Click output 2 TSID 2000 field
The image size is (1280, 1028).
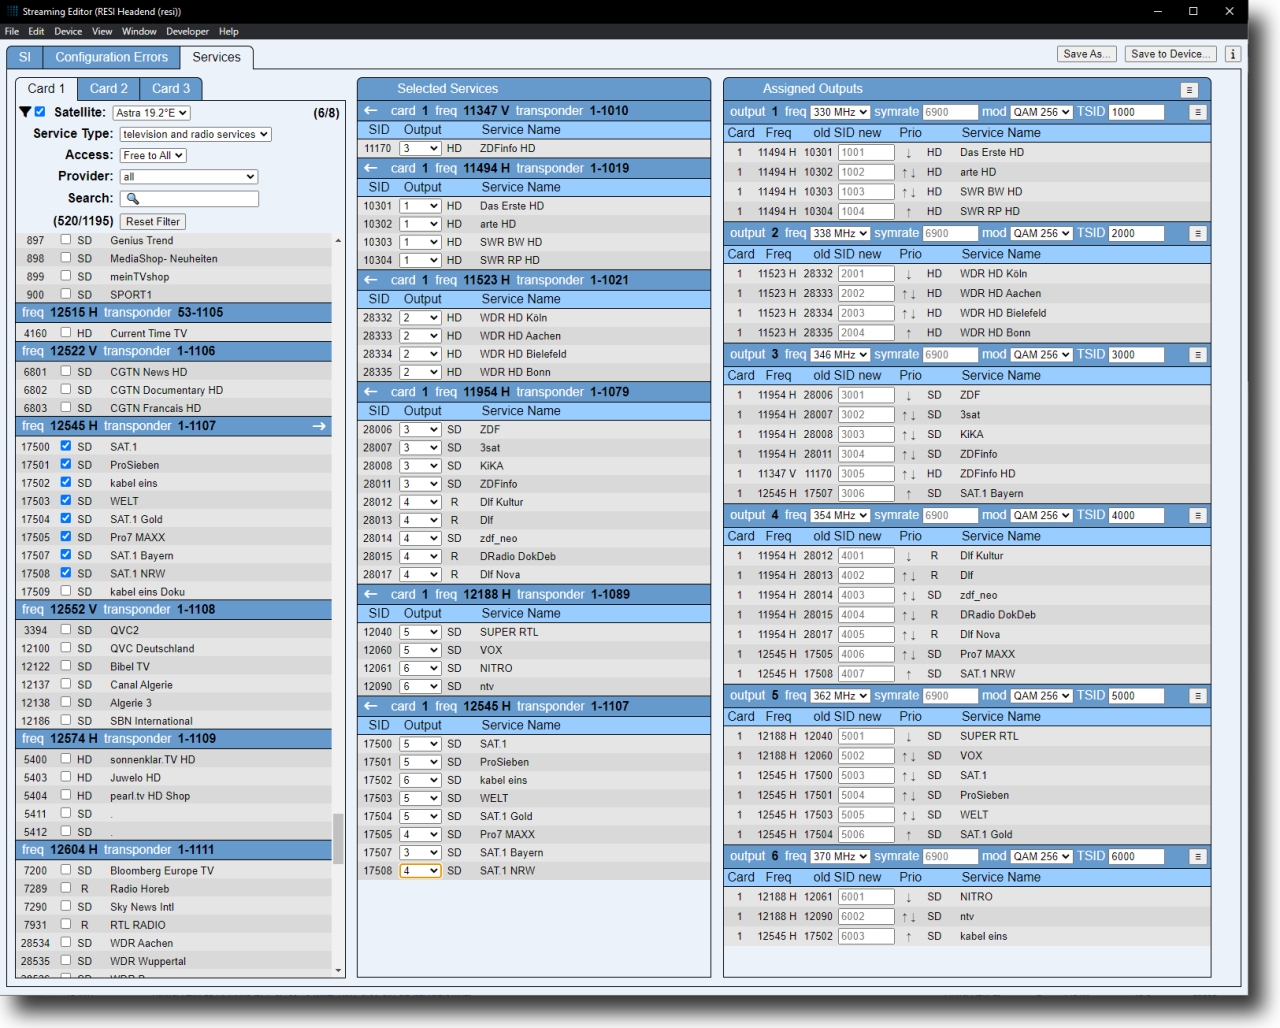point(1137,233)
